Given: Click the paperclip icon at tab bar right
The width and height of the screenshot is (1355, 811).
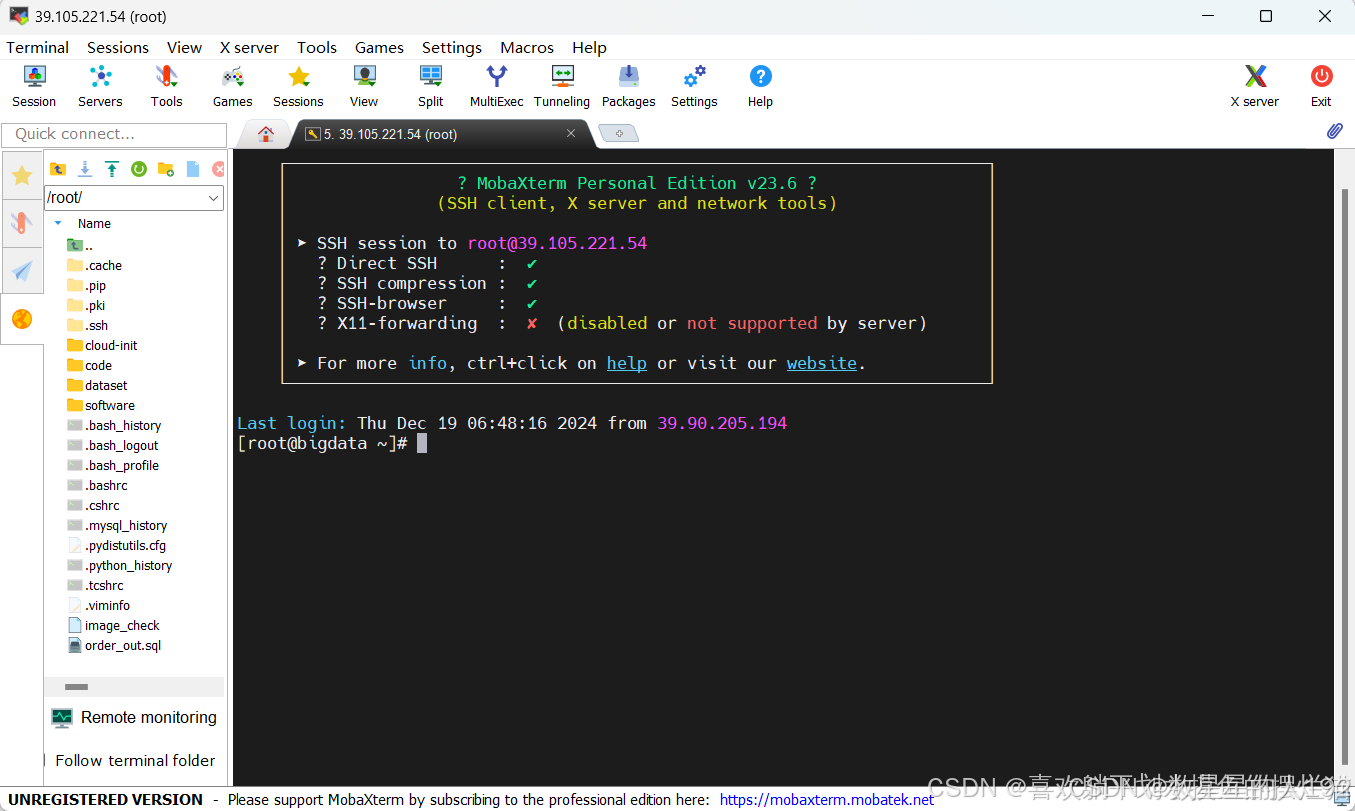Looking at the screenshot, I should pyautogui.click(x=1334, y=132).
